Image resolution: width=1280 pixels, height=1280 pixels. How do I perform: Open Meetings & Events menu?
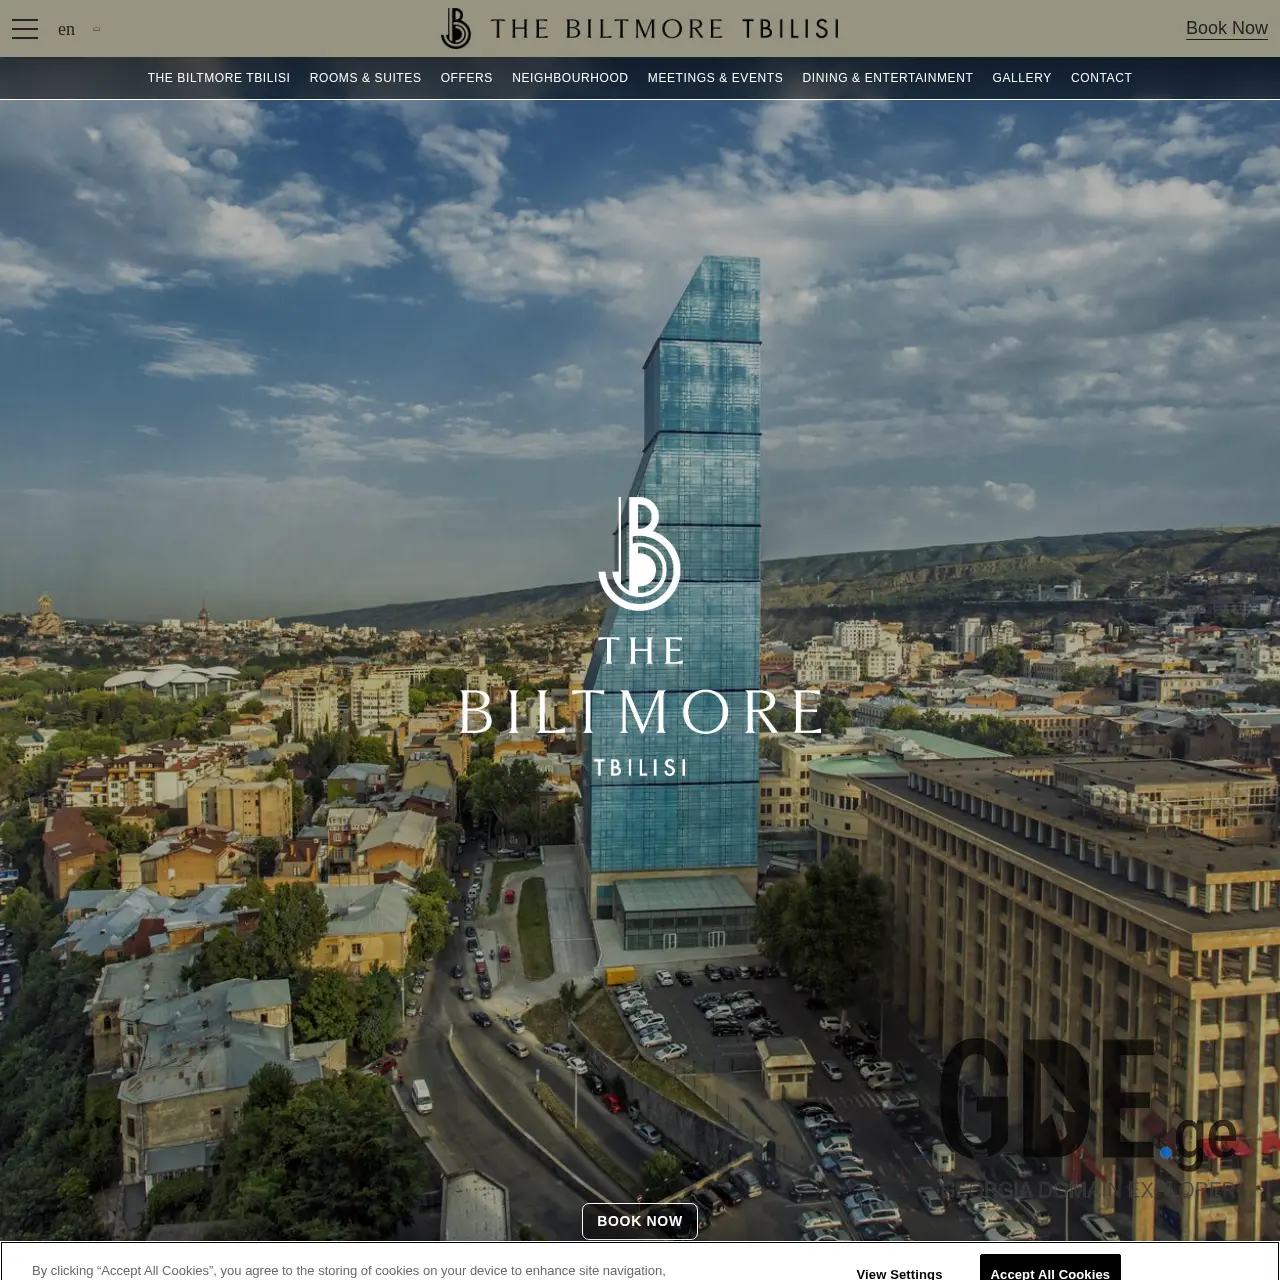tap(715, 78)
